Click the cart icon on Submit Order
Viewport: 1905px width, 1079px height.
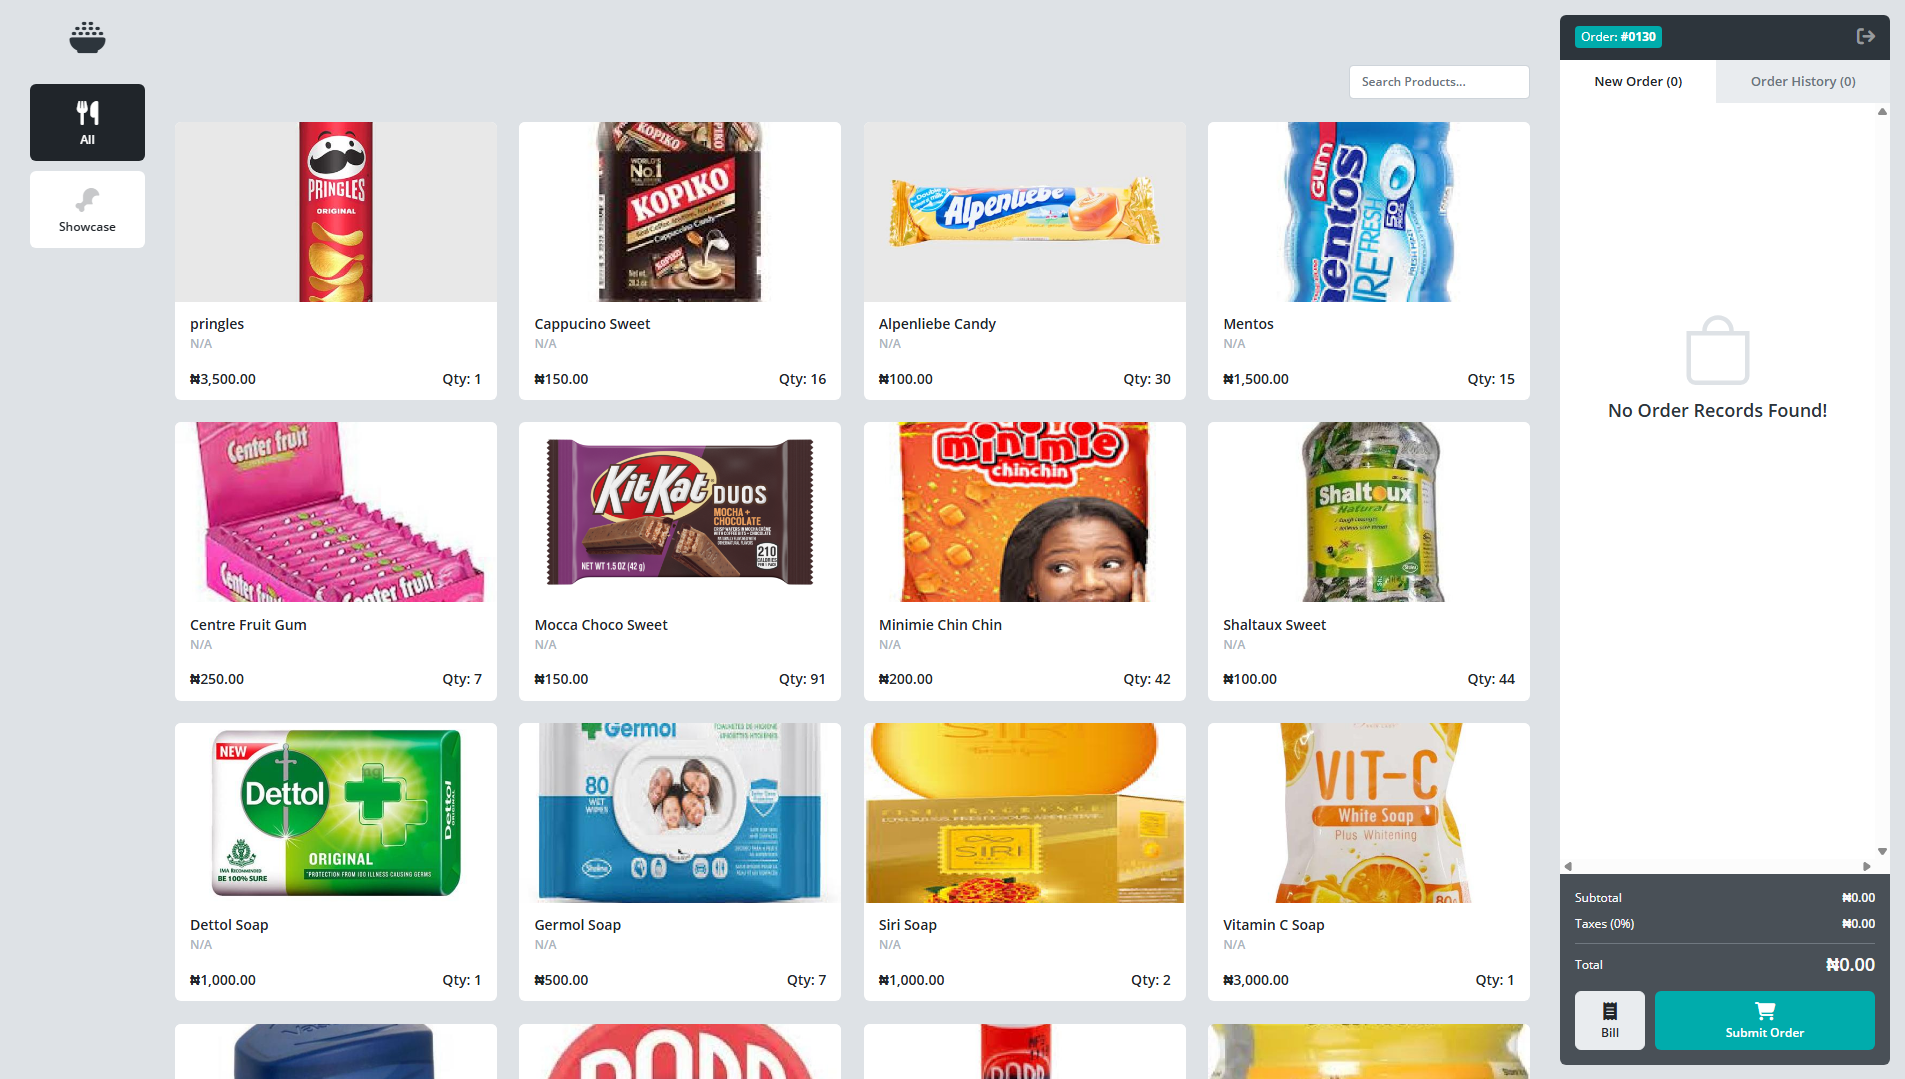click(x=1765, y=1011)
